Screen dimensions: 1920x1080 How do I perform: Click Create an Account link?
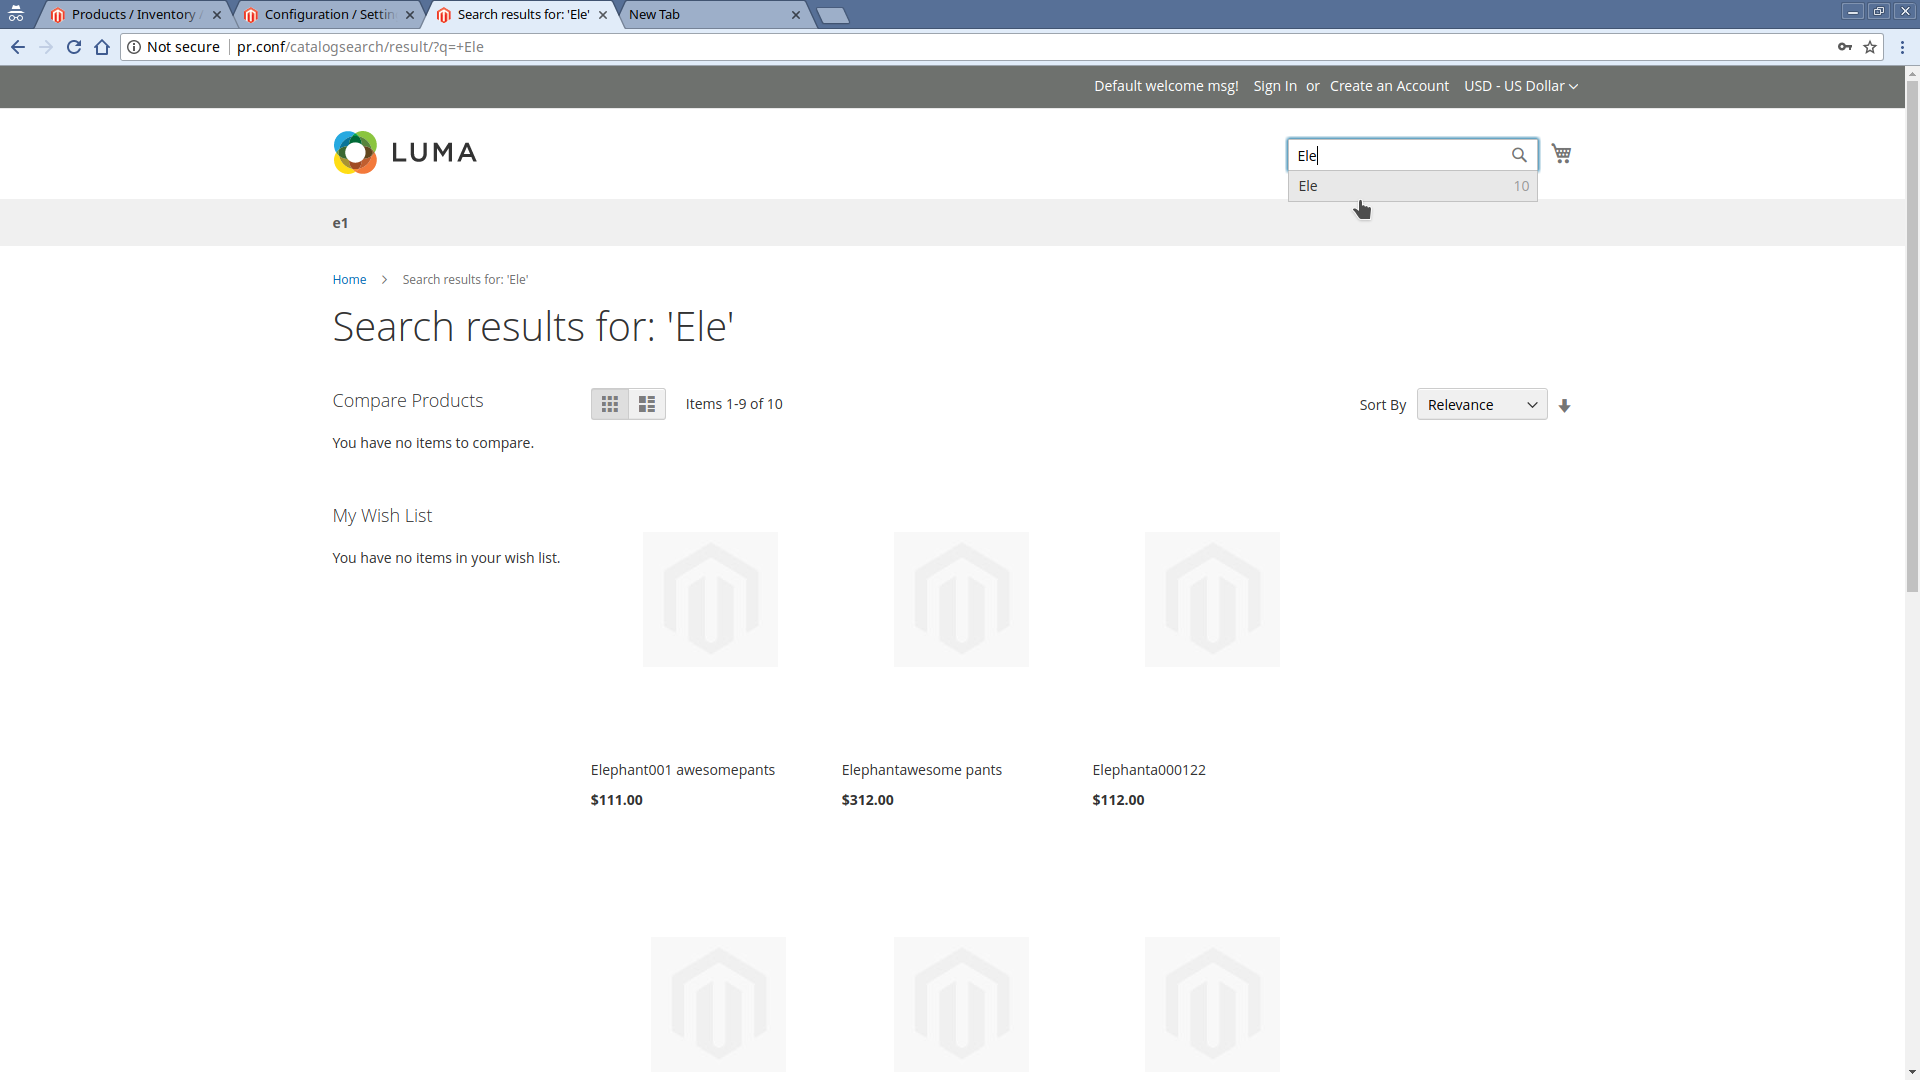(x=1389, y=86)
